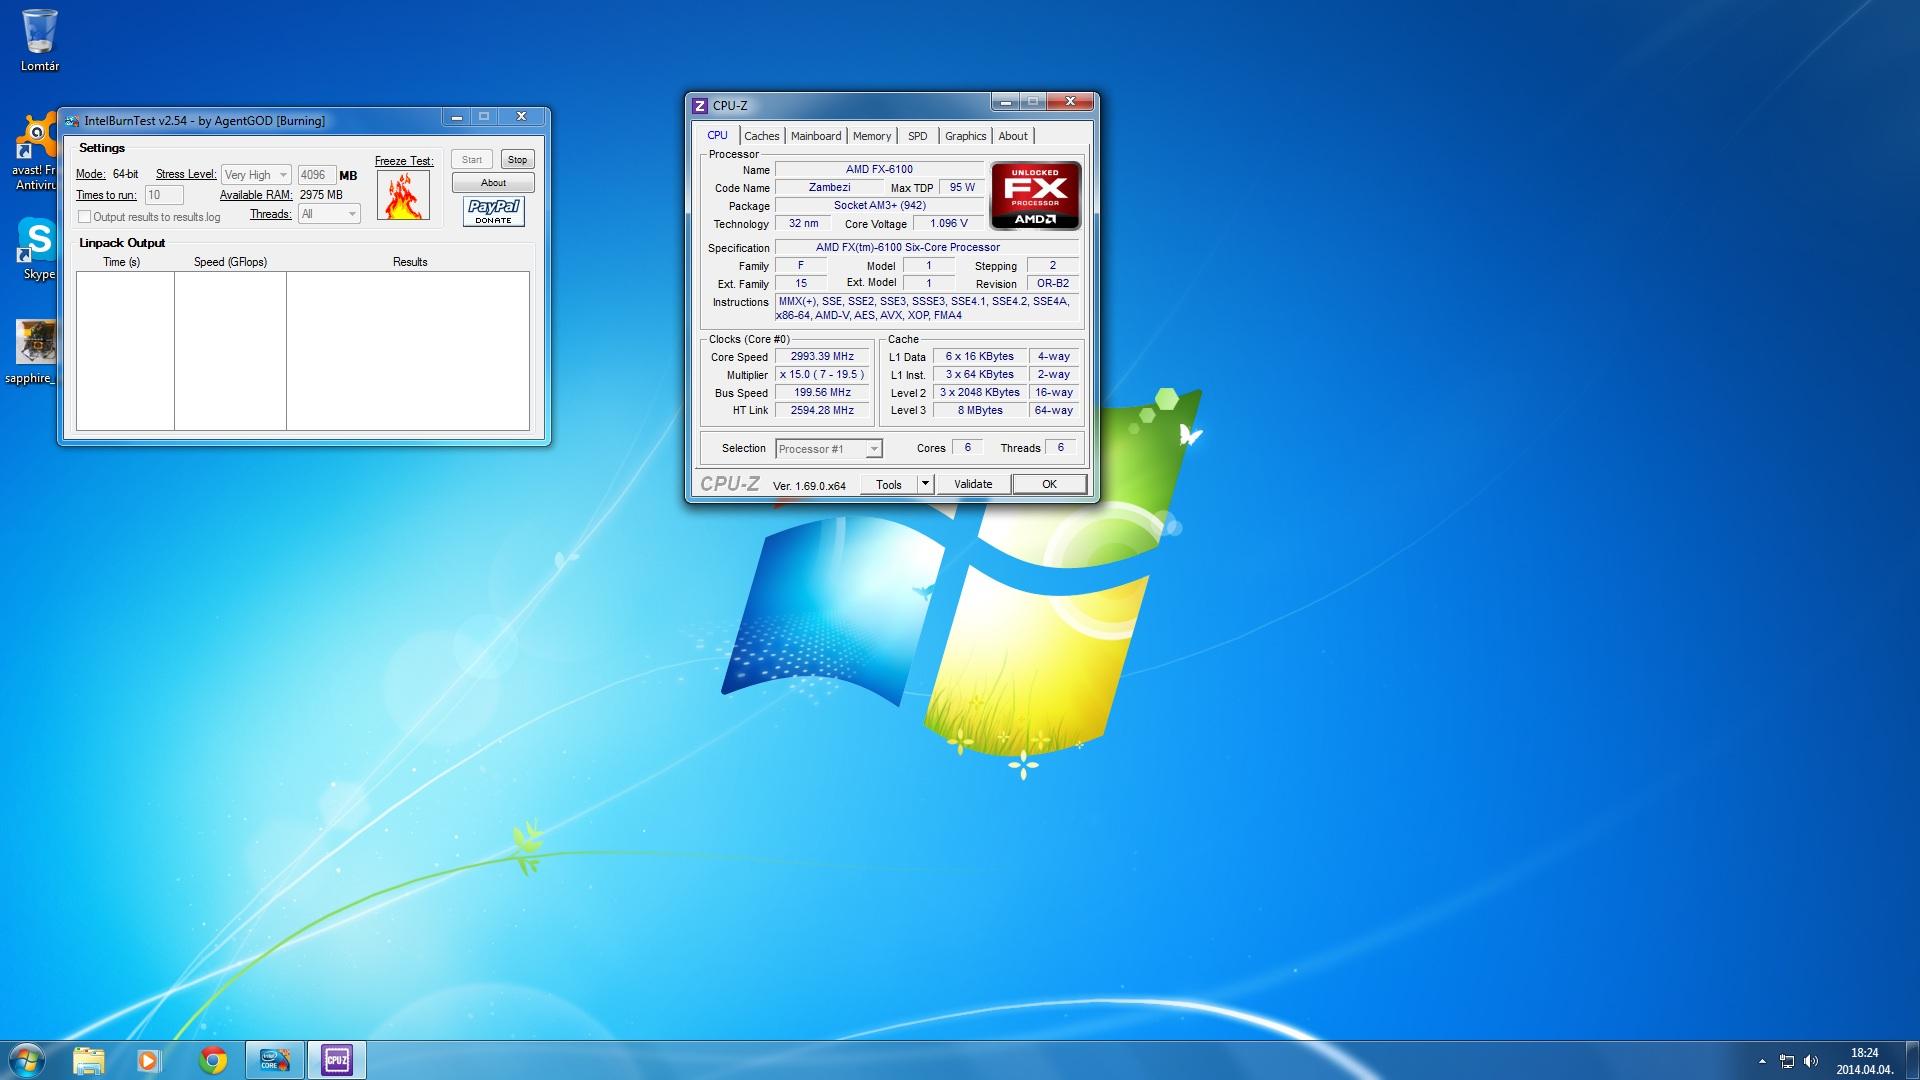The height and width of the screenshot is (1080, 1920).
Task: Click the Socket AM3+ (942) package value
Action: [x=879, y=205]
